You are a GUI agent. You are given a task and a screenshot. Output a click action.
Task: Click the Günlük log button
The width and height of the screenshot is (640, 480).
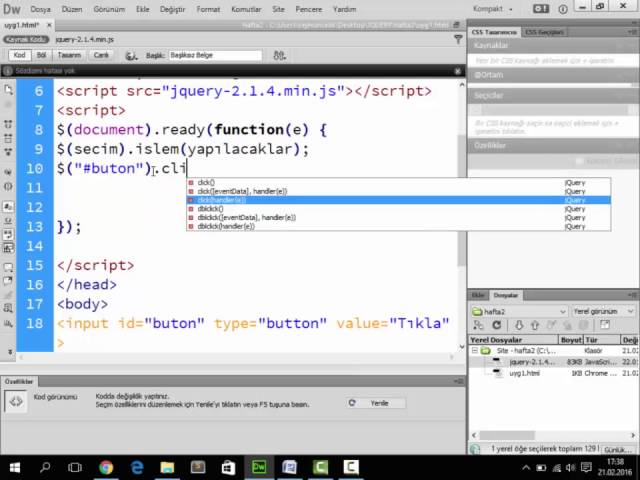[x=617, y=449]
